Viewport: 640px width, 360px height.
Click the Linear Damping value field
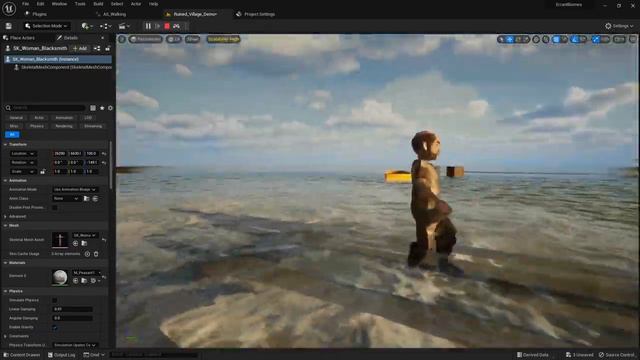click(x=73, y=309)
